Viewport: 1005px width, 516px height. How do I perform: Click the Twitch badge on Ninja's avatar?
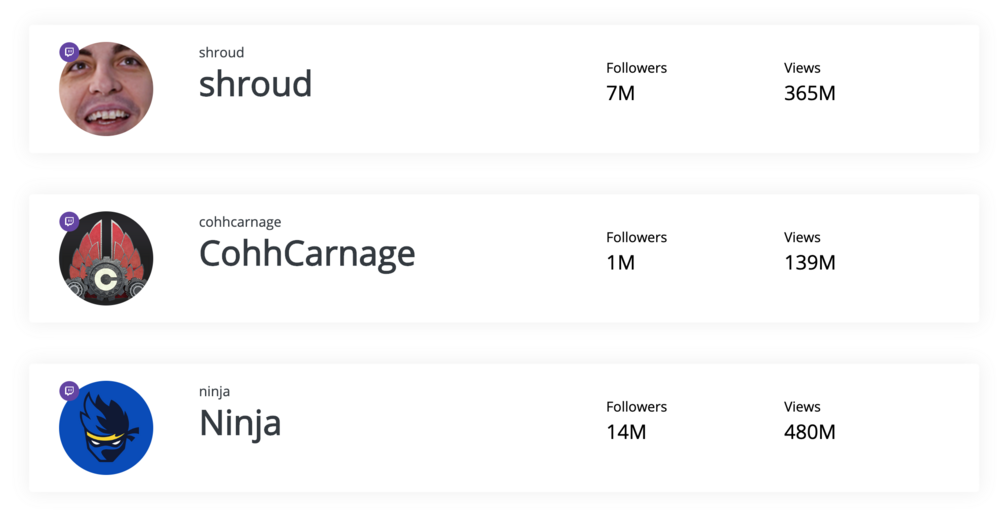pos(69,390)
